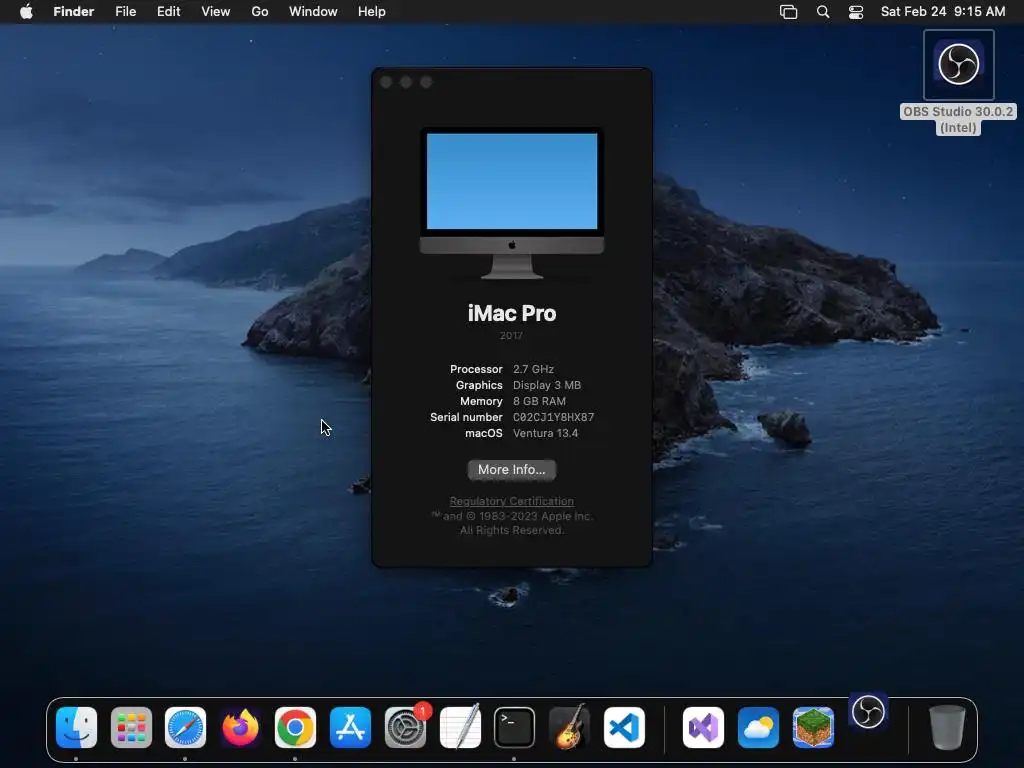
Task: Open the Apple menu
Action: pos(26,12)
